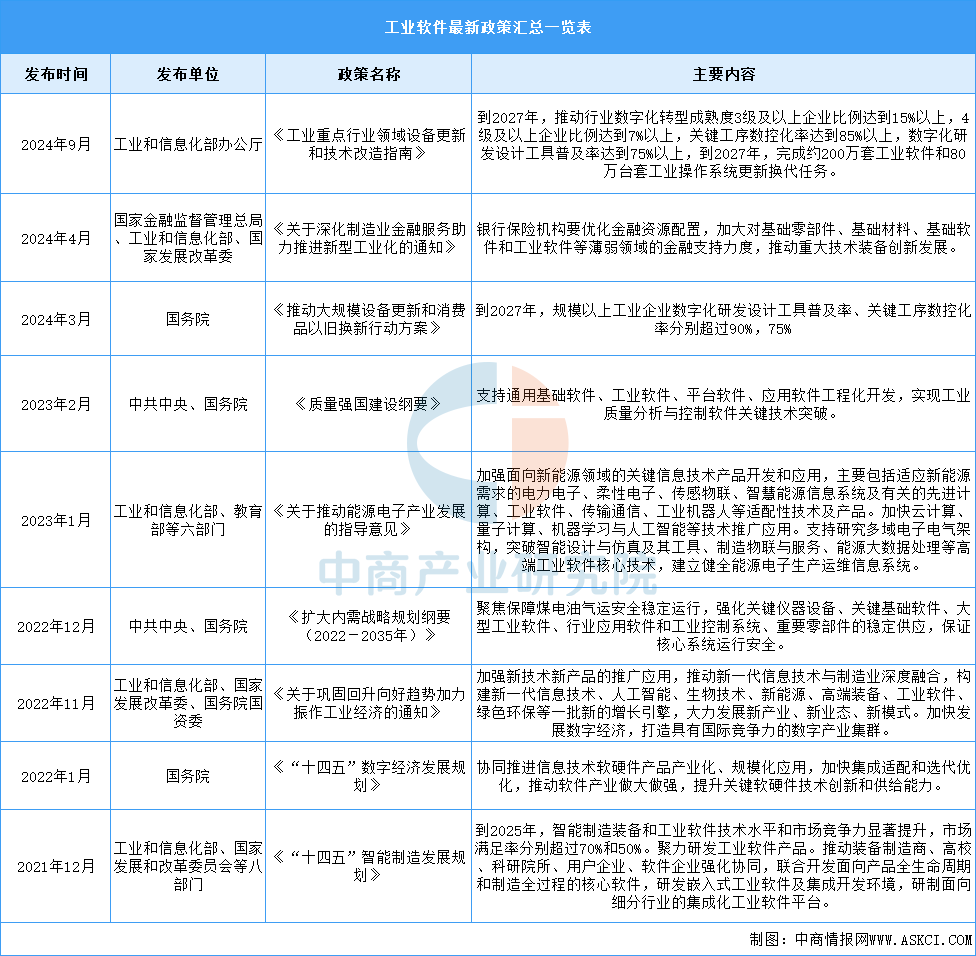Select the 2022年1月 date cell
The image size is (976, 956).
pyautogui.click(x=56, y=776)
